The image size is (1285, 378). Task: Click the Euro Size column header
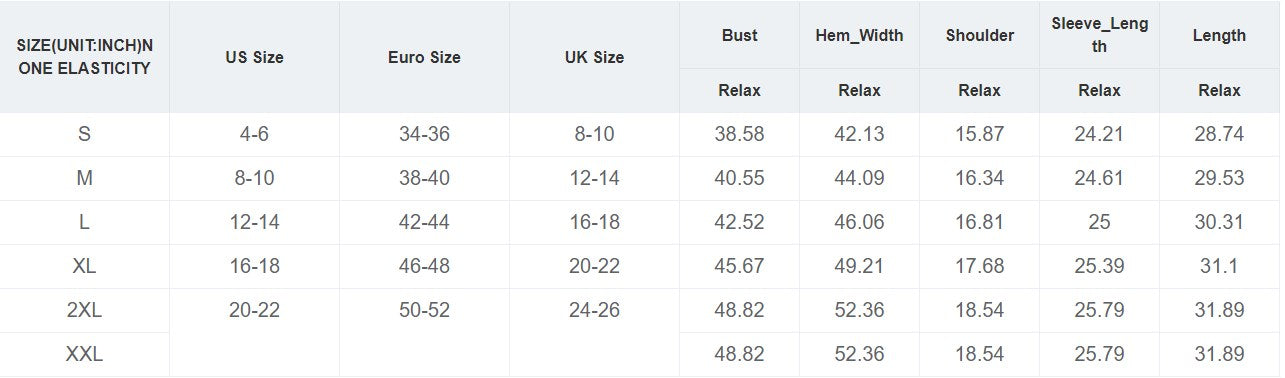pos(424,57)
